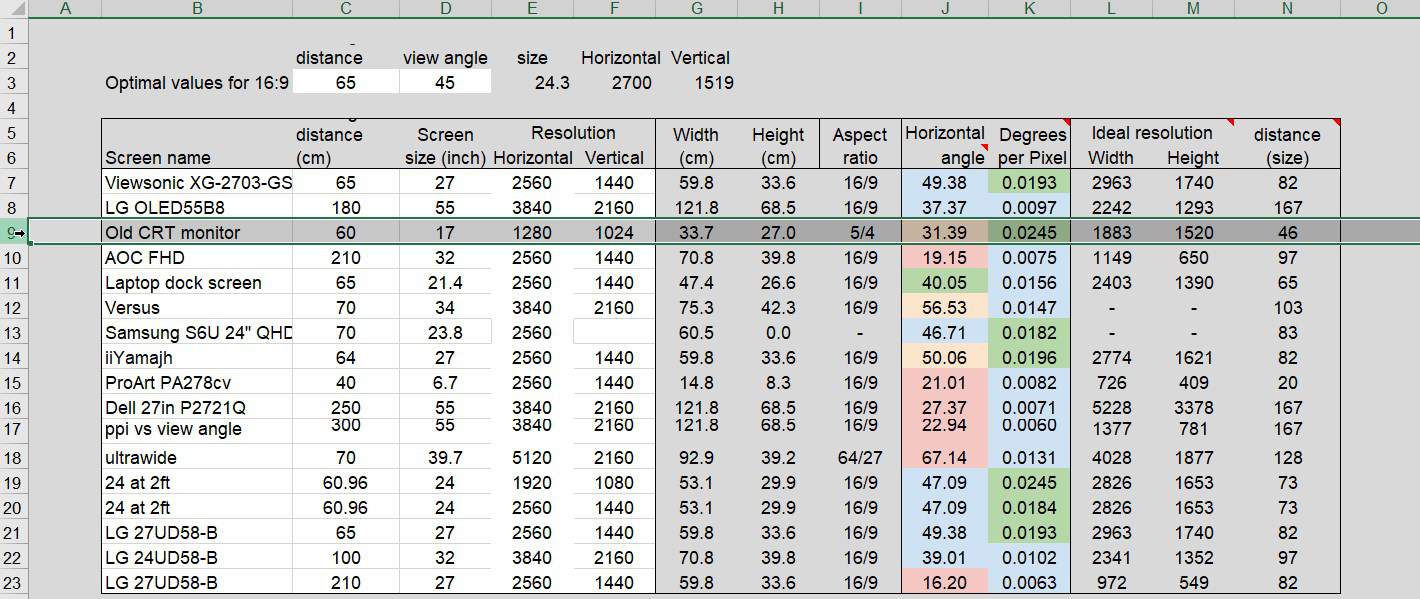Screen dimensions: 1420x599
Task: Select the column G header
Action: coord(696,9)
